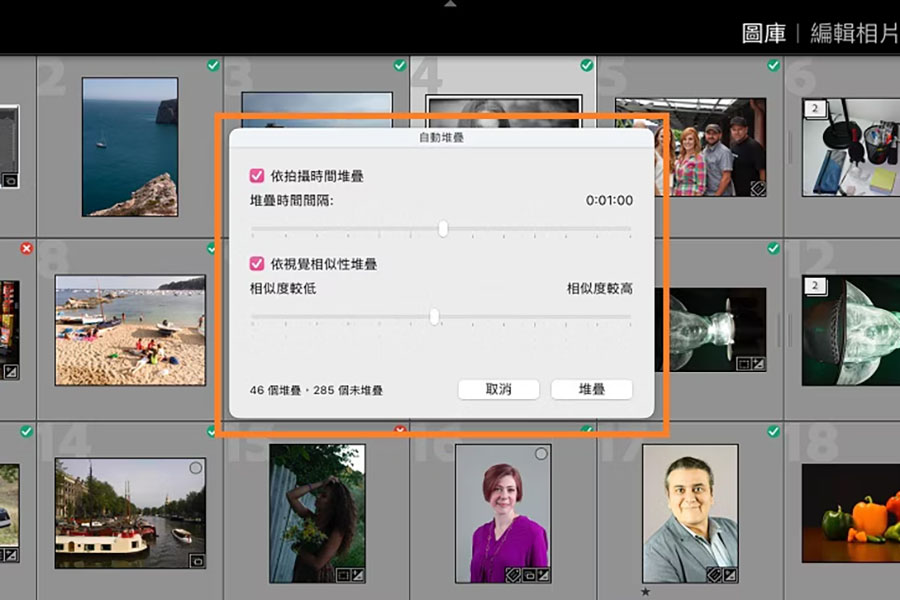Click keyword tag badge on group photo

[x=758, y=186]
